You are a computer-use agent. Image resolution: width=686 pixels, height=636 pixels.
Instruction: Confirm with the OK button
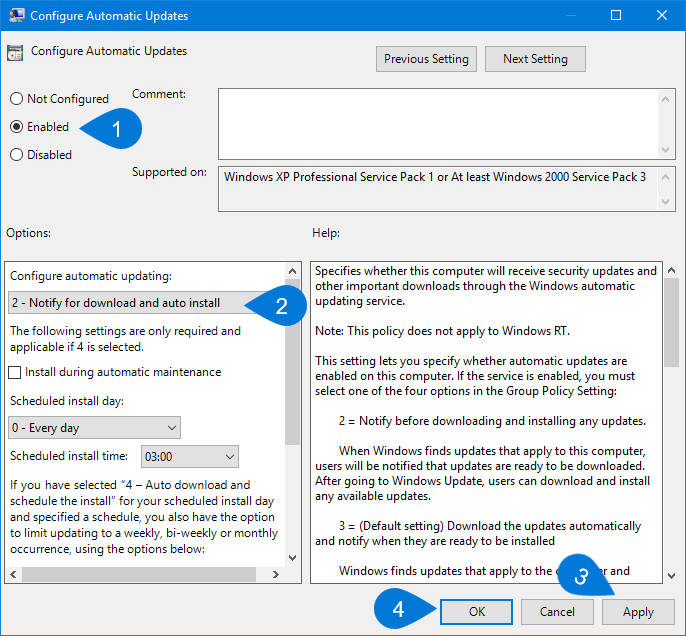(476, 612)
